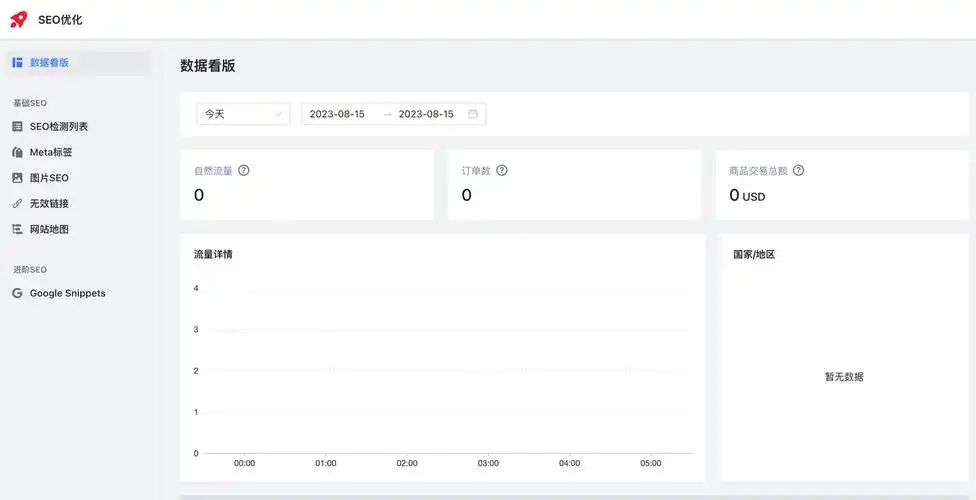Image resolution: width=976 pixels, height=500 pixels.
Task: Click the start date 2023-08-15 field
Action: [337, 114]
